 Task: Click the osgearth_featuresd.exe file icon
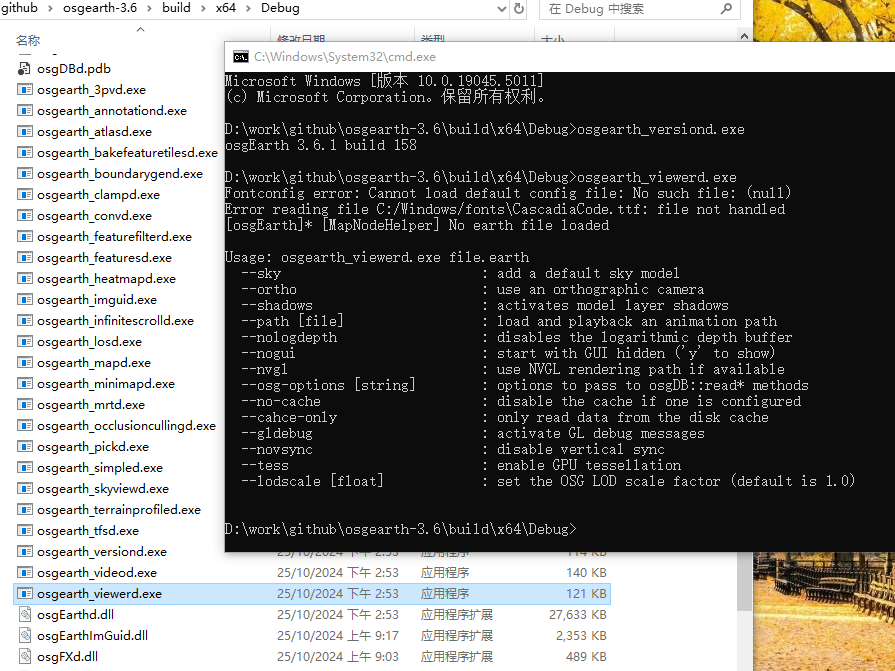[24, 257]
